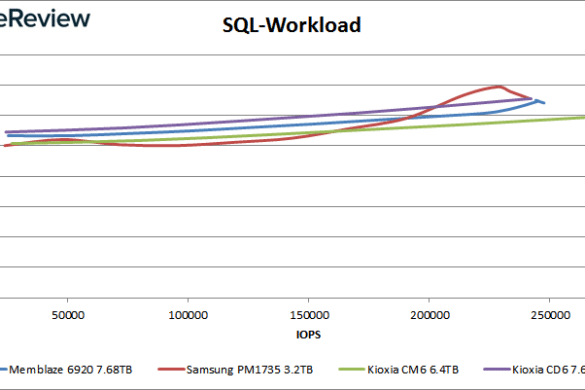Select the 50000 axis value
Viewport: 585px width, 390px height.
[x=68, y=315]
